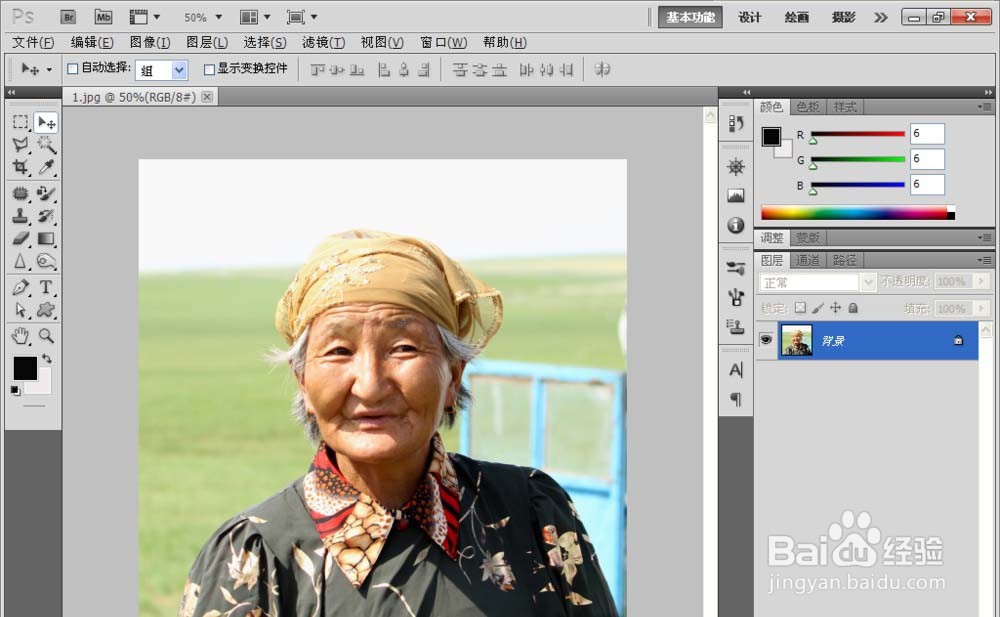The width and height of the screenshot is (1000, 617).
Task: Select the Blur tool
Action: 20,262
